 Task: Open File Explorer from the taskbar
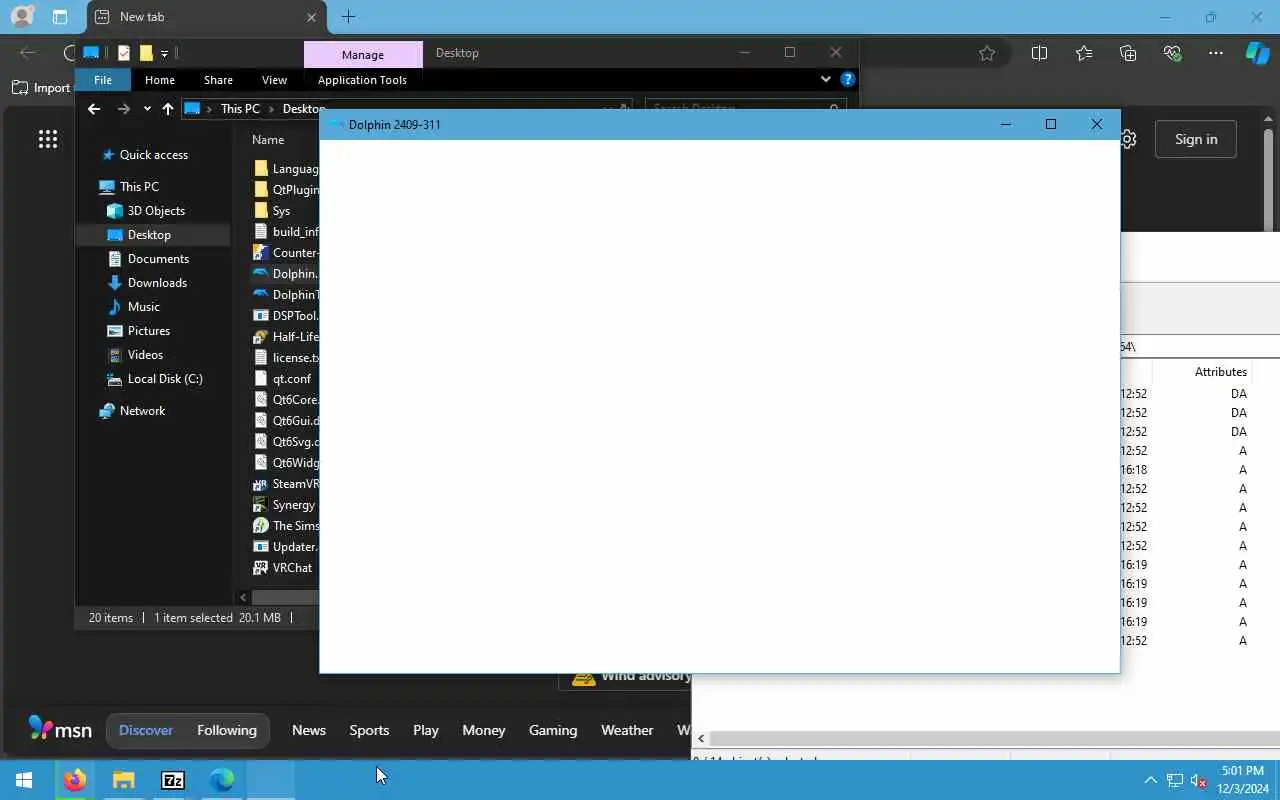(x=123, y=780)
